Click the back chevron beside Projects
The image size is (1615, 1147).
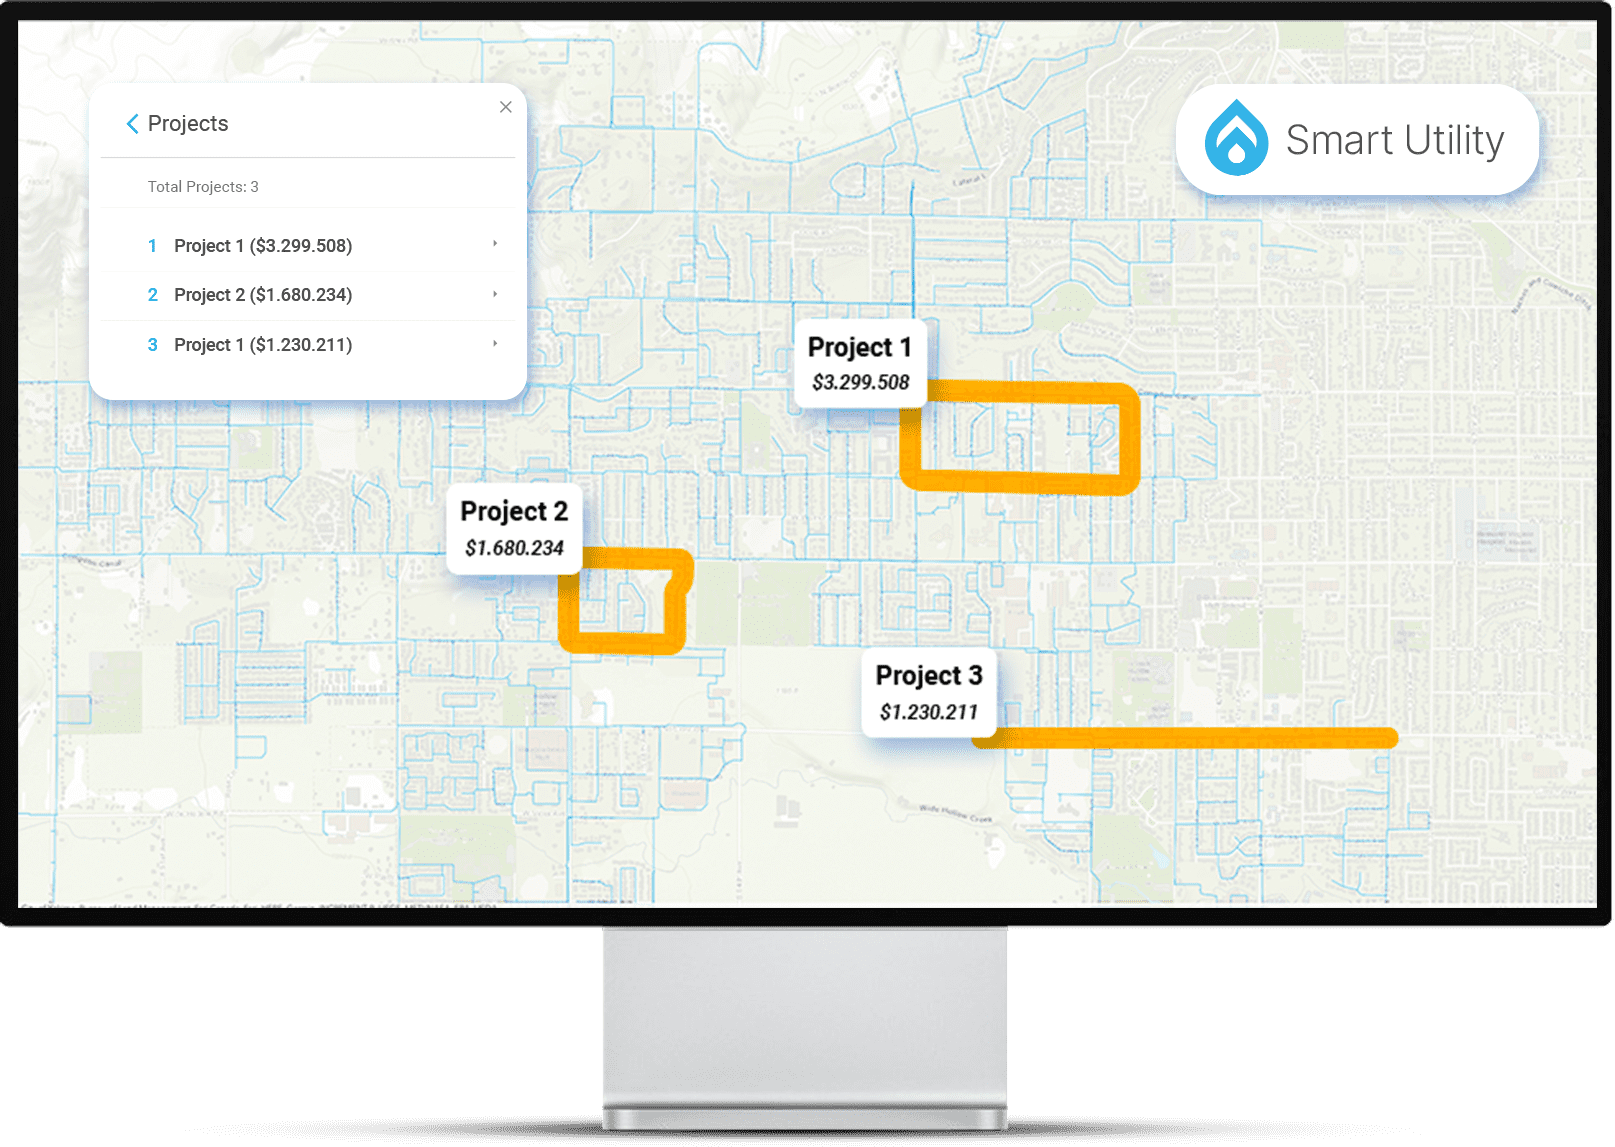click(x=132, y=124)
